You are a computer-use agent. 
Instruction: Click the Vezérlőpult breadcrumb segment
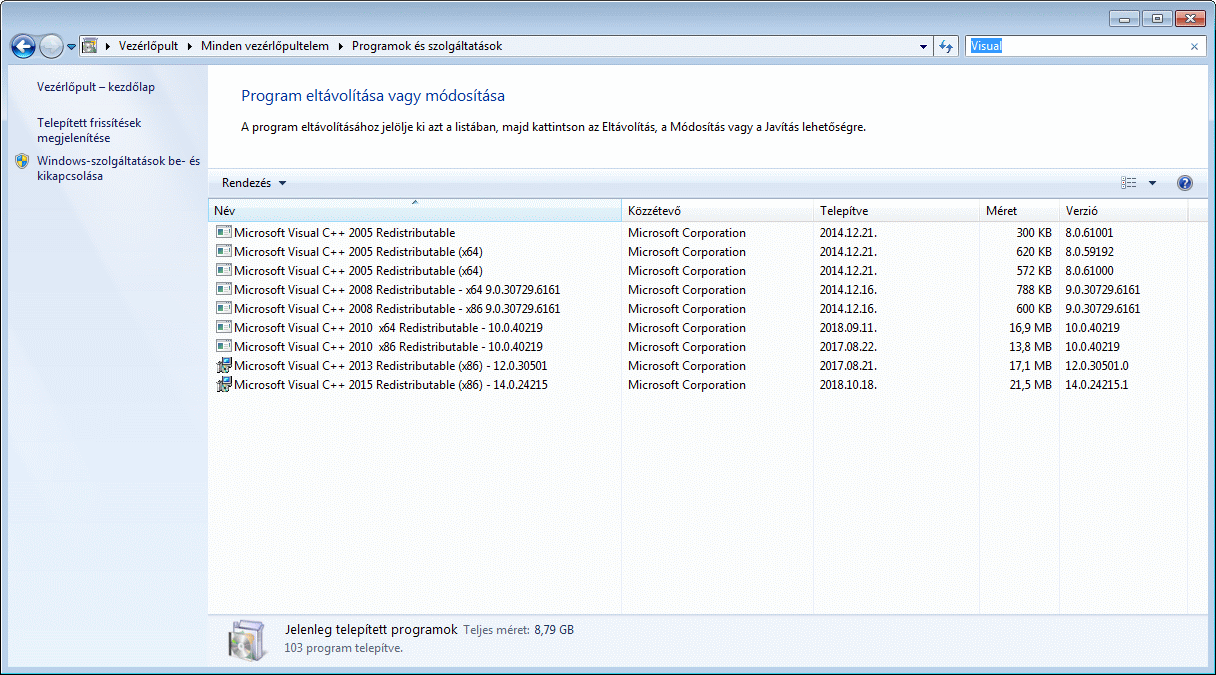[x=150, y=46]
